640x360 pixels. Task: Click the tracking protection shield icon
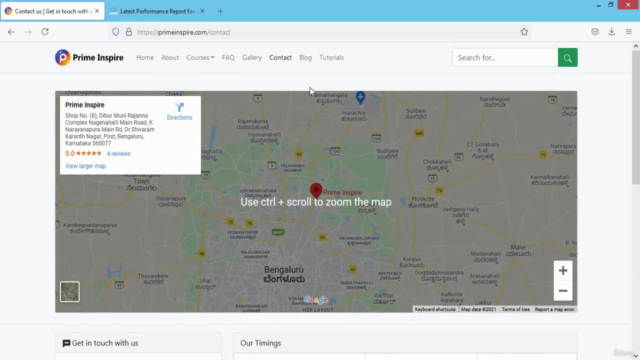(x=116, y=32)
